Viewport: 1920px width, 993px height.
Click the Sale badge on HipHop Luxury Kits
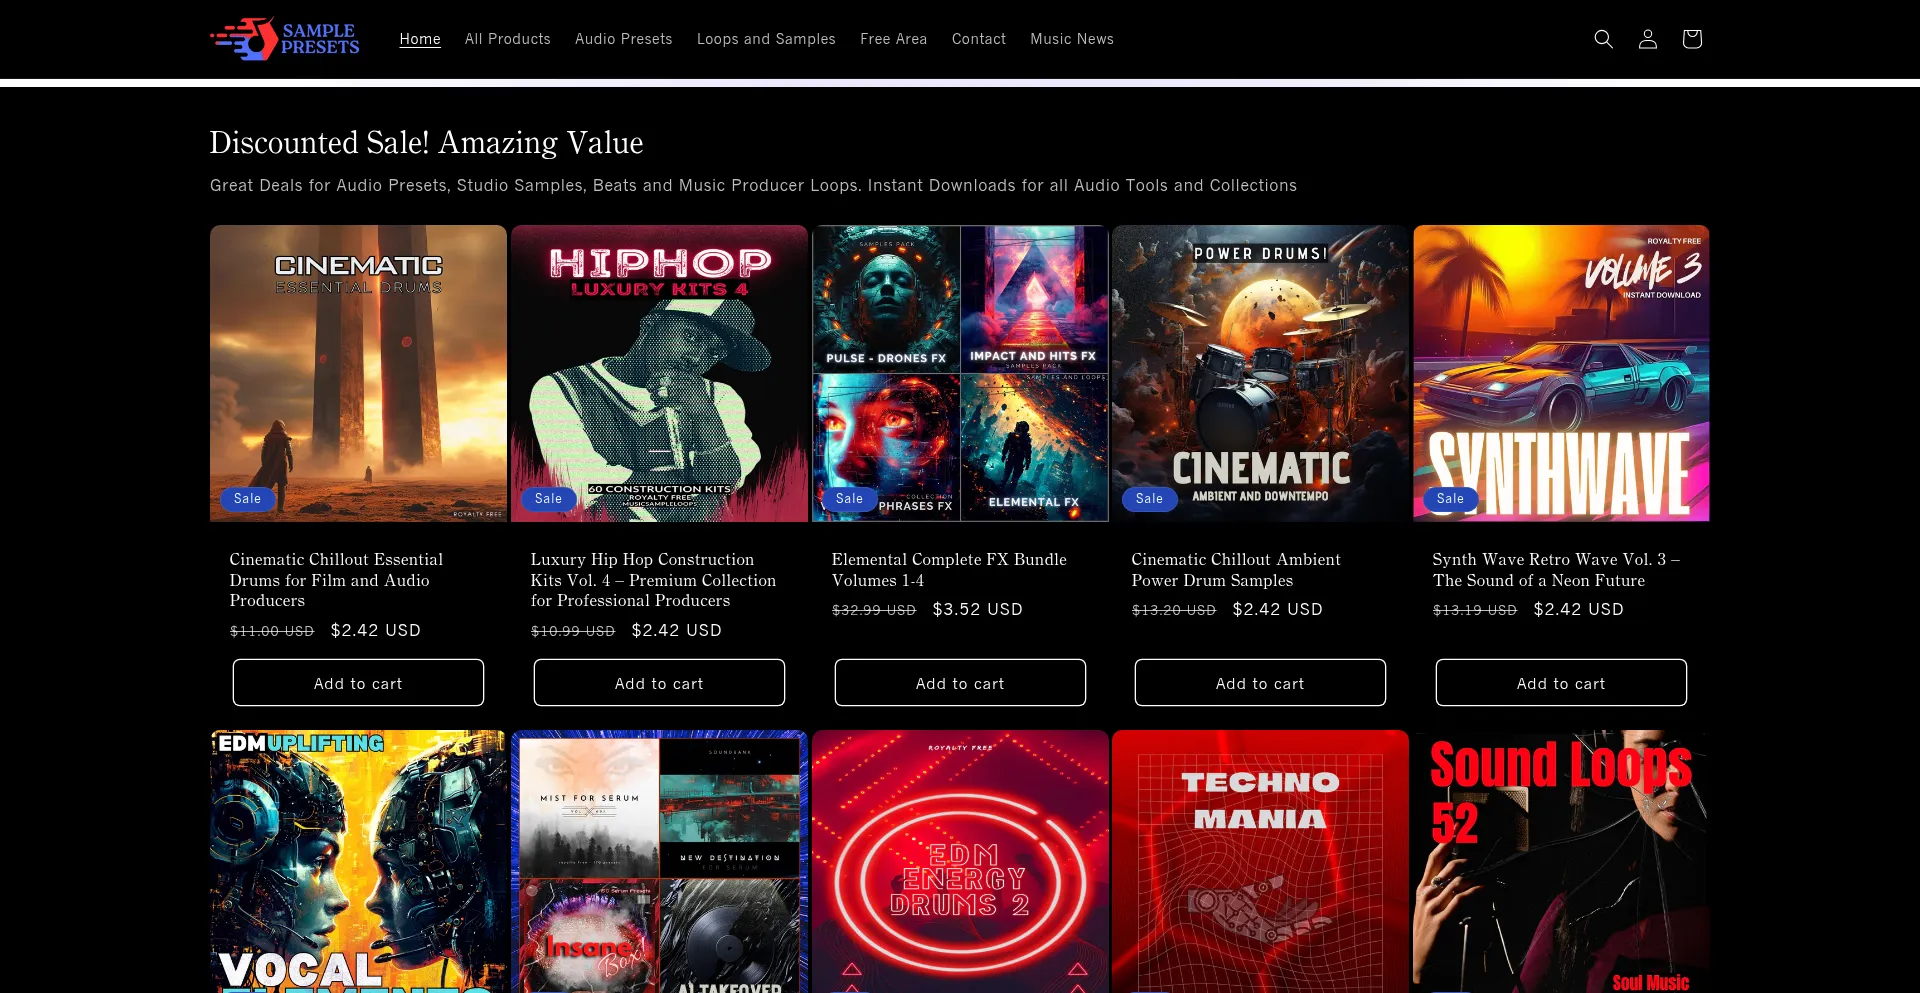(x=548, y=499)
